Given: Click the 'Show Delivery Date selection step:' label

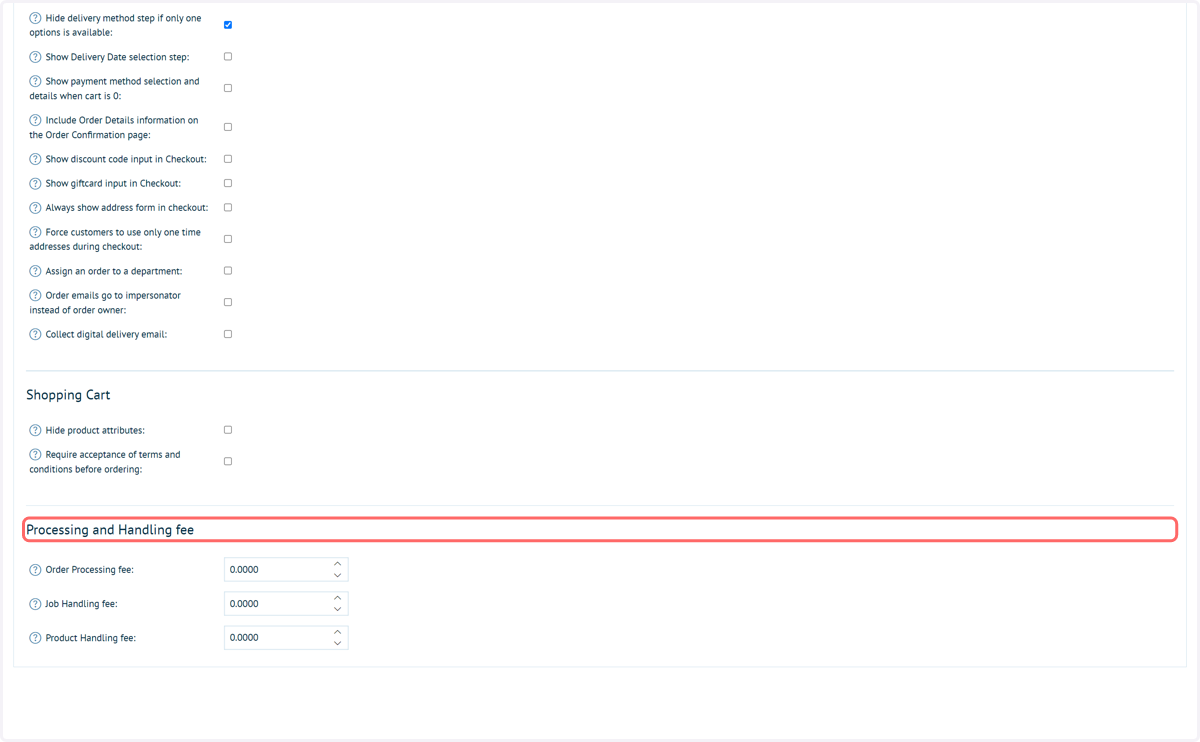Looking at the screenshot, I should [117, 57].
